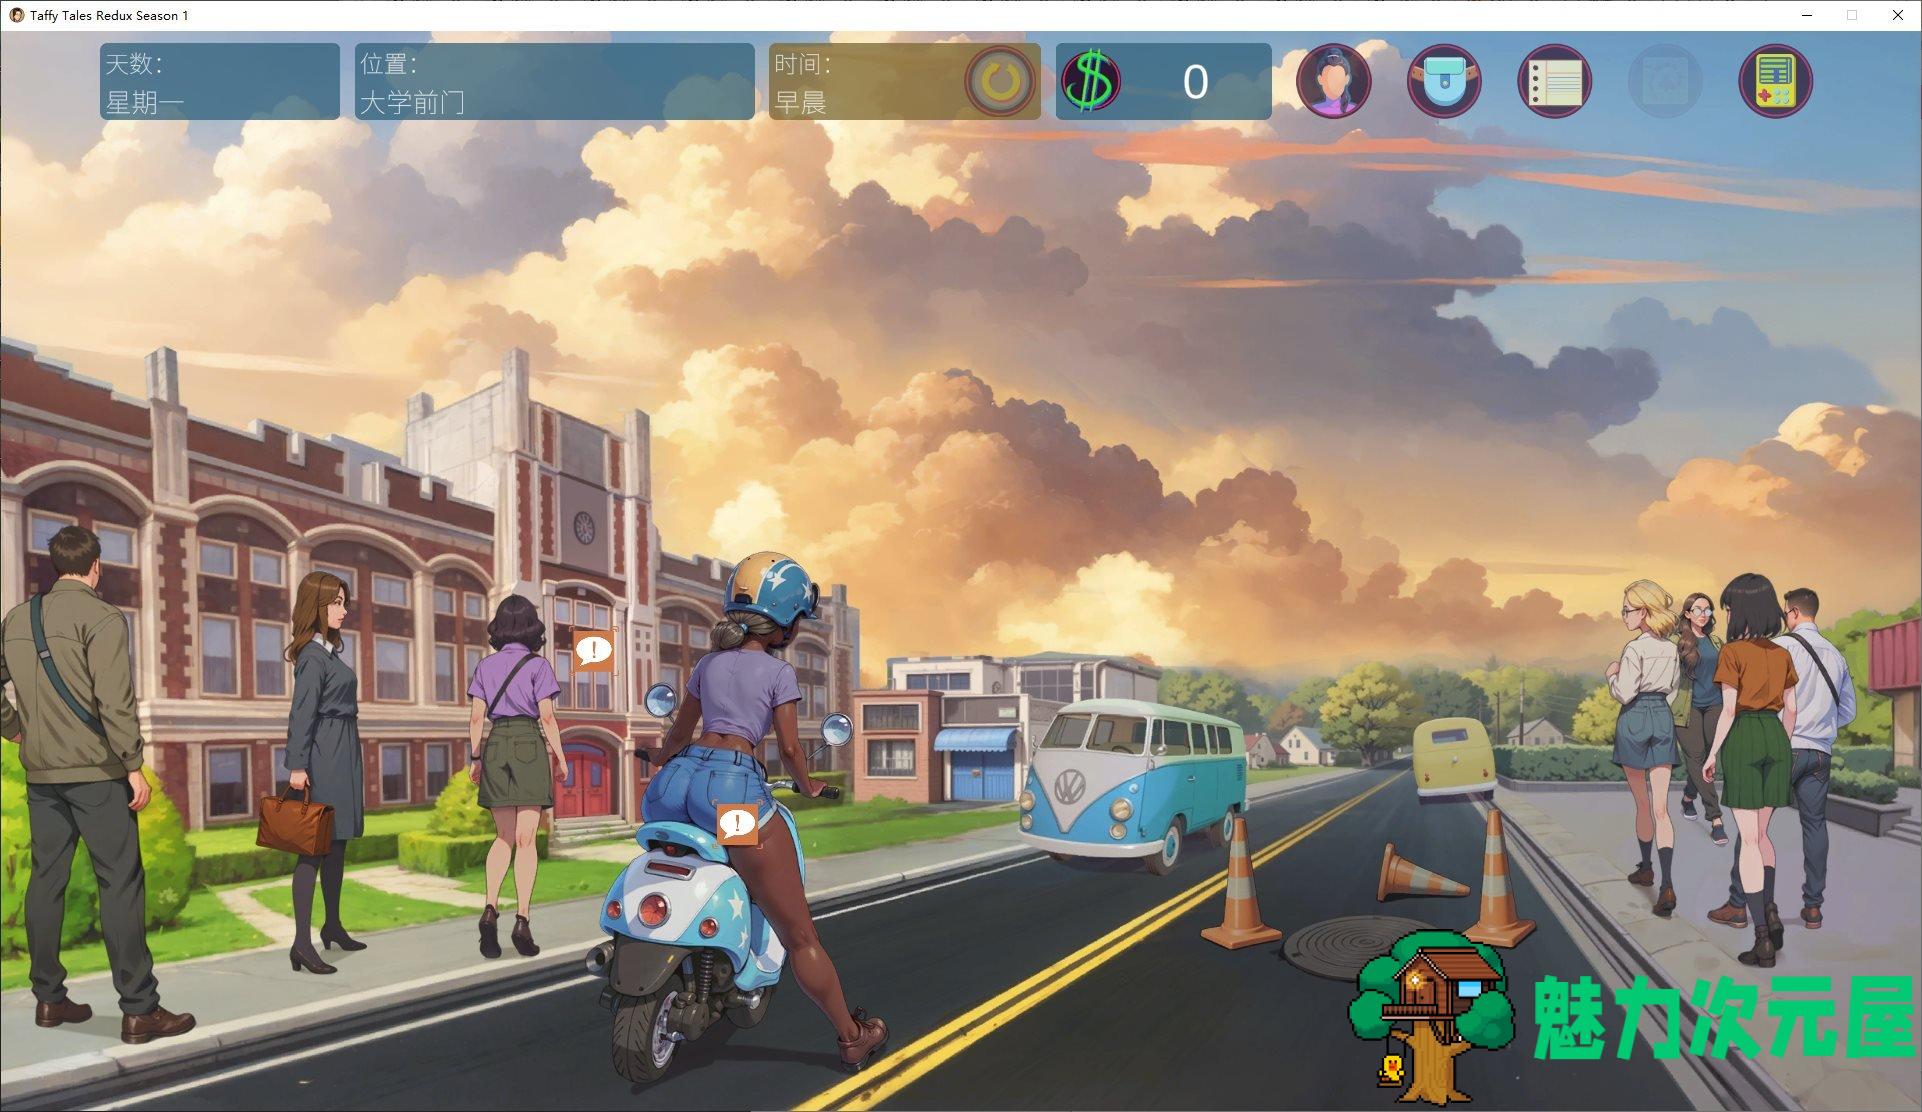The width and height of the screenshot is (1922, 1112).
Task: Click the green dollar sign money icon
Action: [x=1091, y=81]
